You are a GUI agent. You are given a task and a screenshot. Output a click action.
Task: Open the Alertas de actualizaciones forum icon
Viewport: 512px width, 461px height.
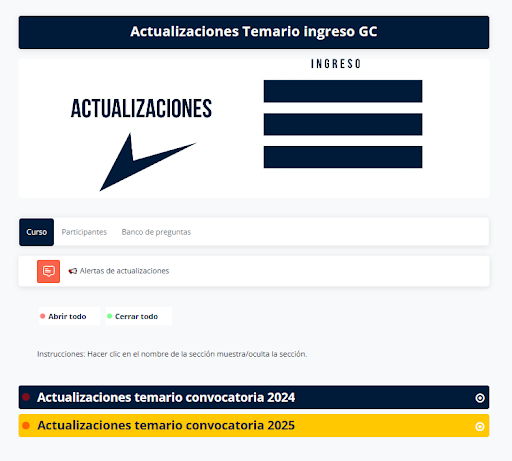click(x=48, y=271)
